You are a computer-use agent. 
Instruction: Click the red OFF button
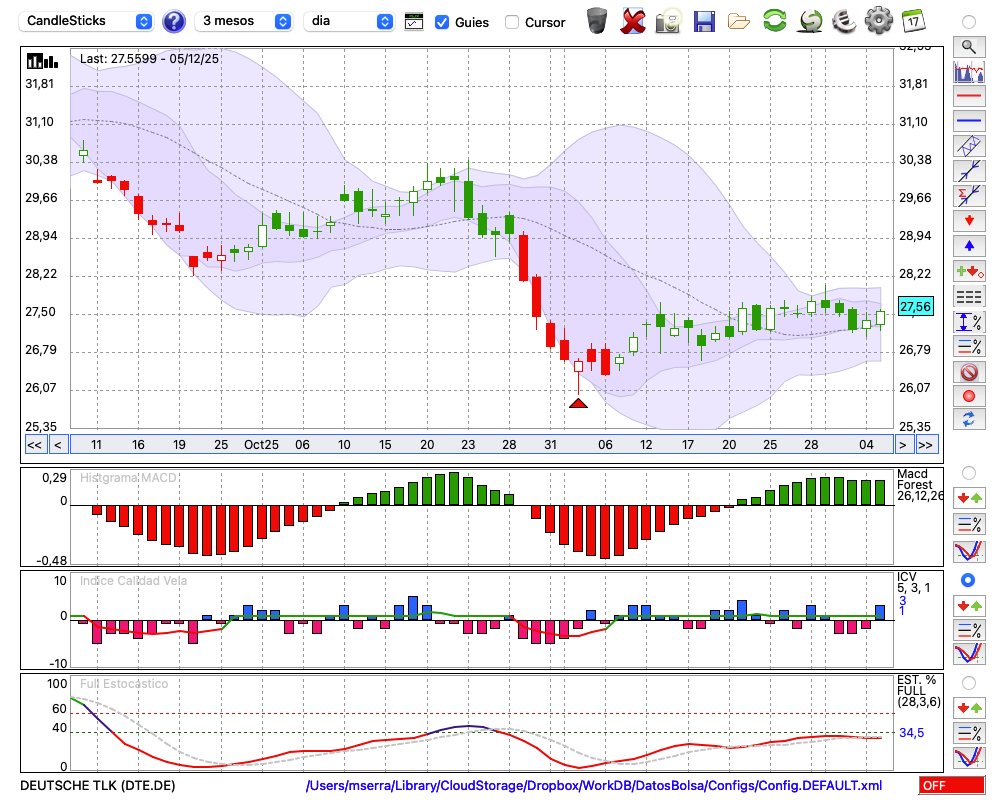pyautogui.click(x=951, y=786)
